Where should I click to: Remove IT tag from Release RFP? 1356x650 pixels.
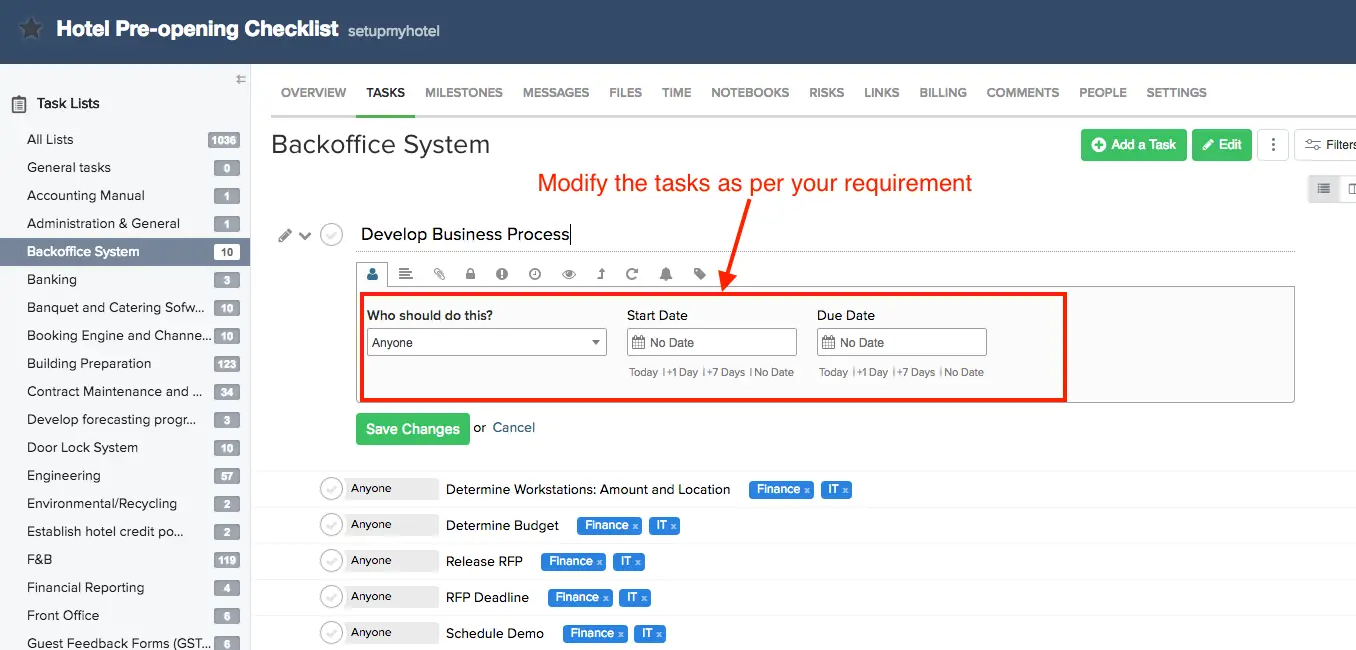638,562
